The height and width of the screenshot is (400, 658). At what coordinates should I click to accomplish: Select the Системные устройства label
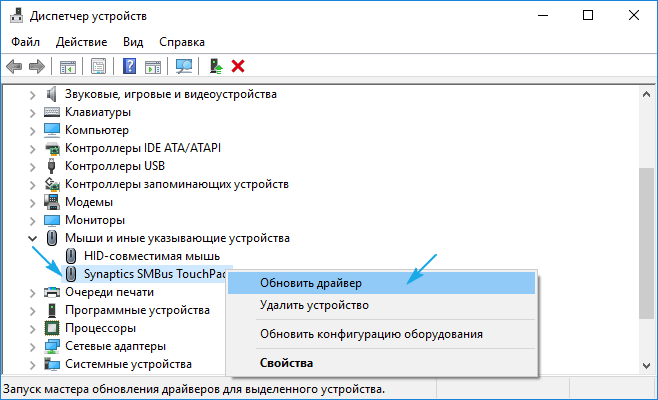coord(128,364)
